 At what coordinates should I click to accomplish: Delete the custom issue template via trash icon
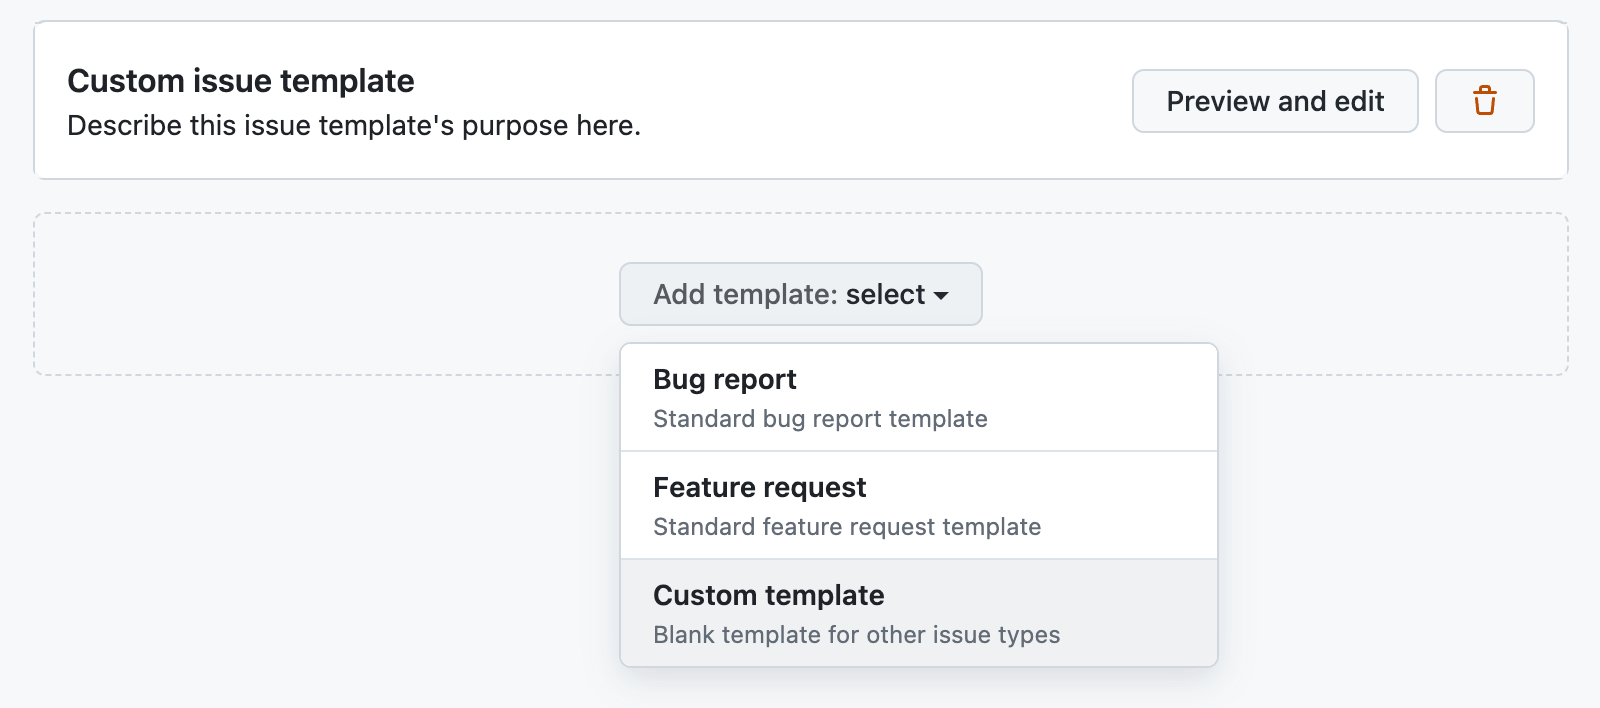click(1484, 101)
